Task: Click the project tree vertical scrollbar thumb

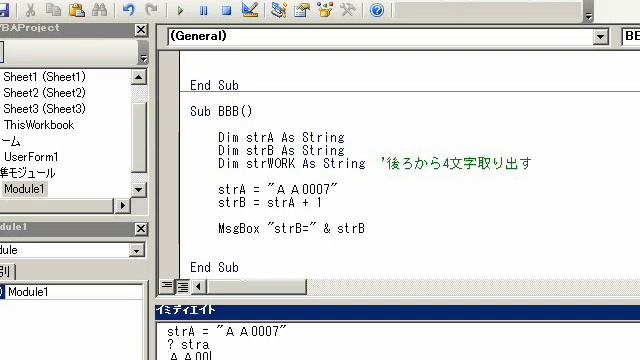Action: [139, 137]
